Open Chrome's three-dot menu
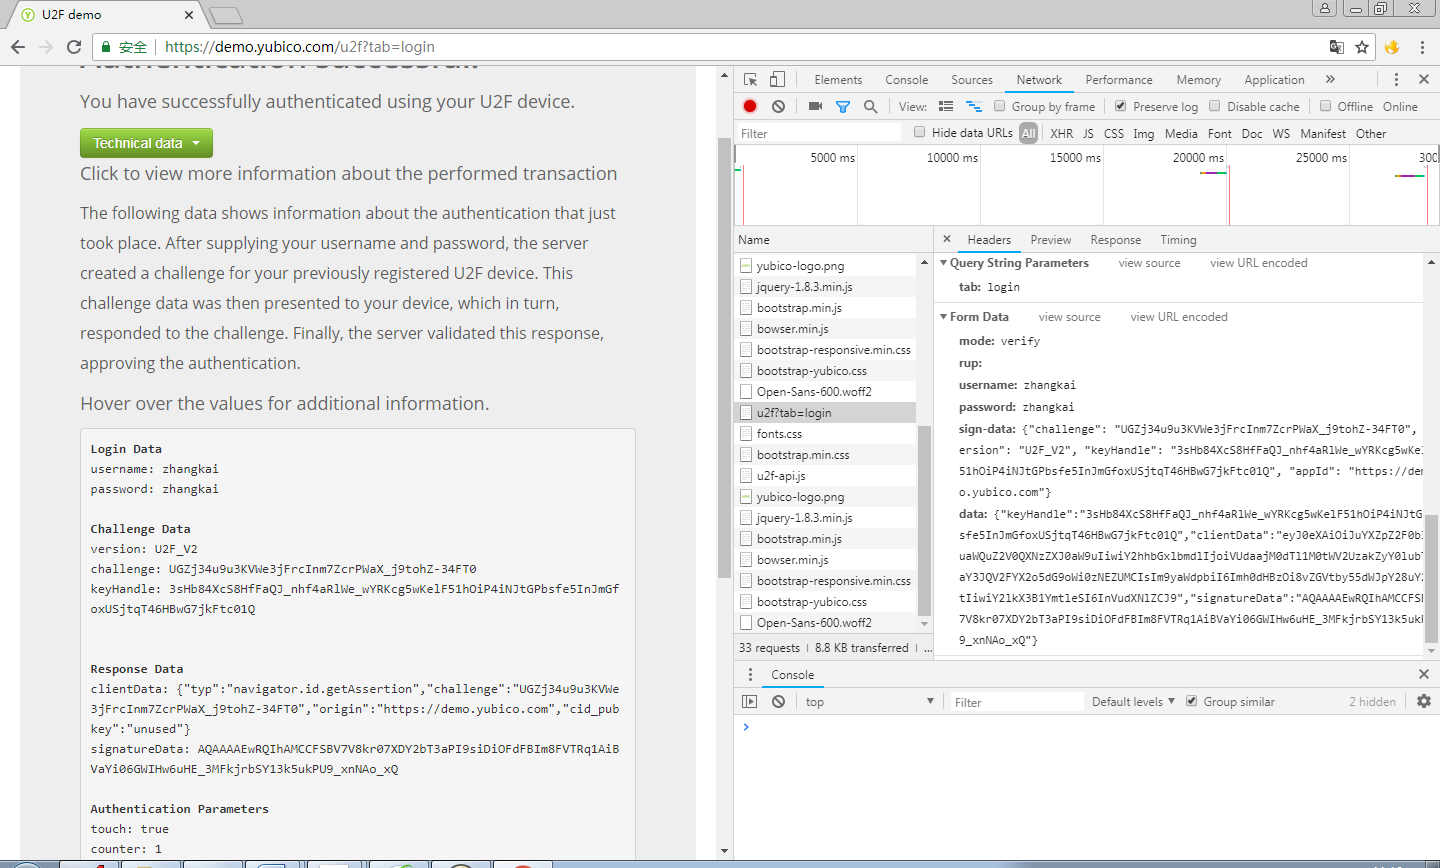This screenshot has height=868, width=1440. click(x=1422, y=47)
